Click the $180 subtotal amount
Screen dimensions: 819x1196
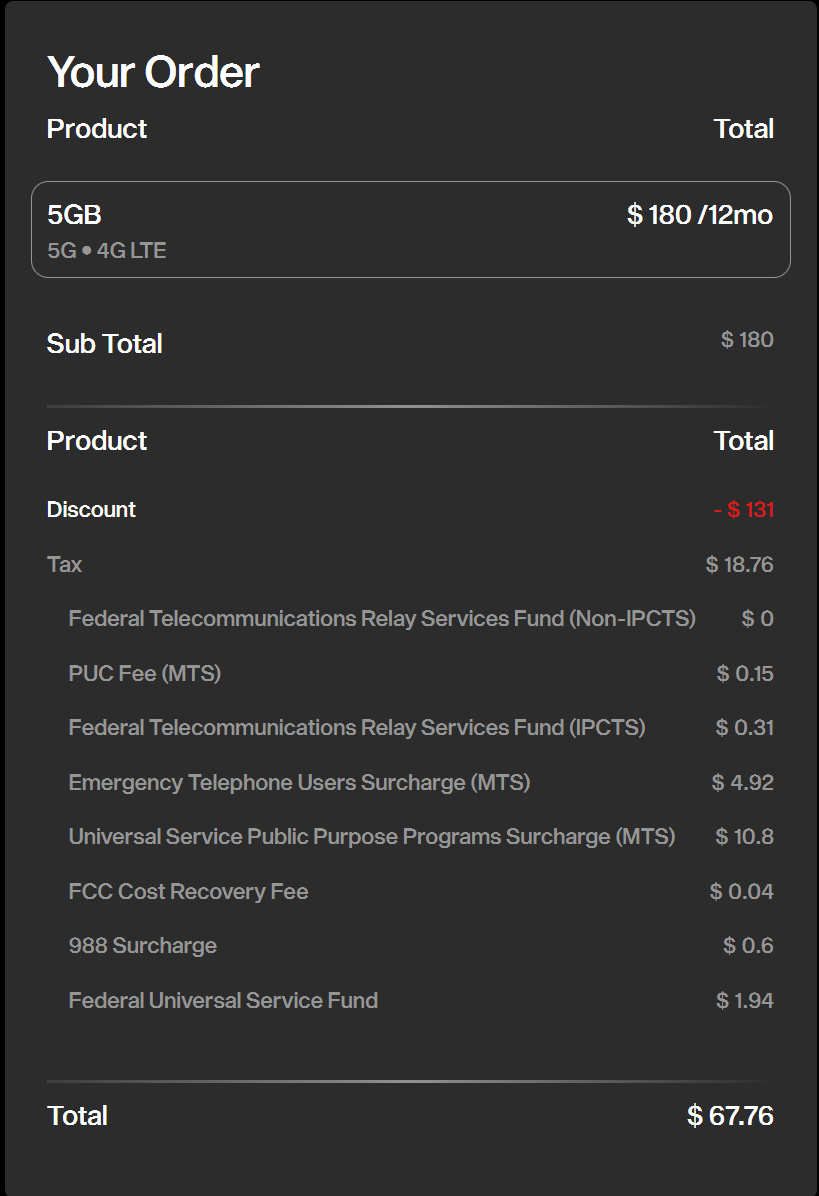pos(747,340)
